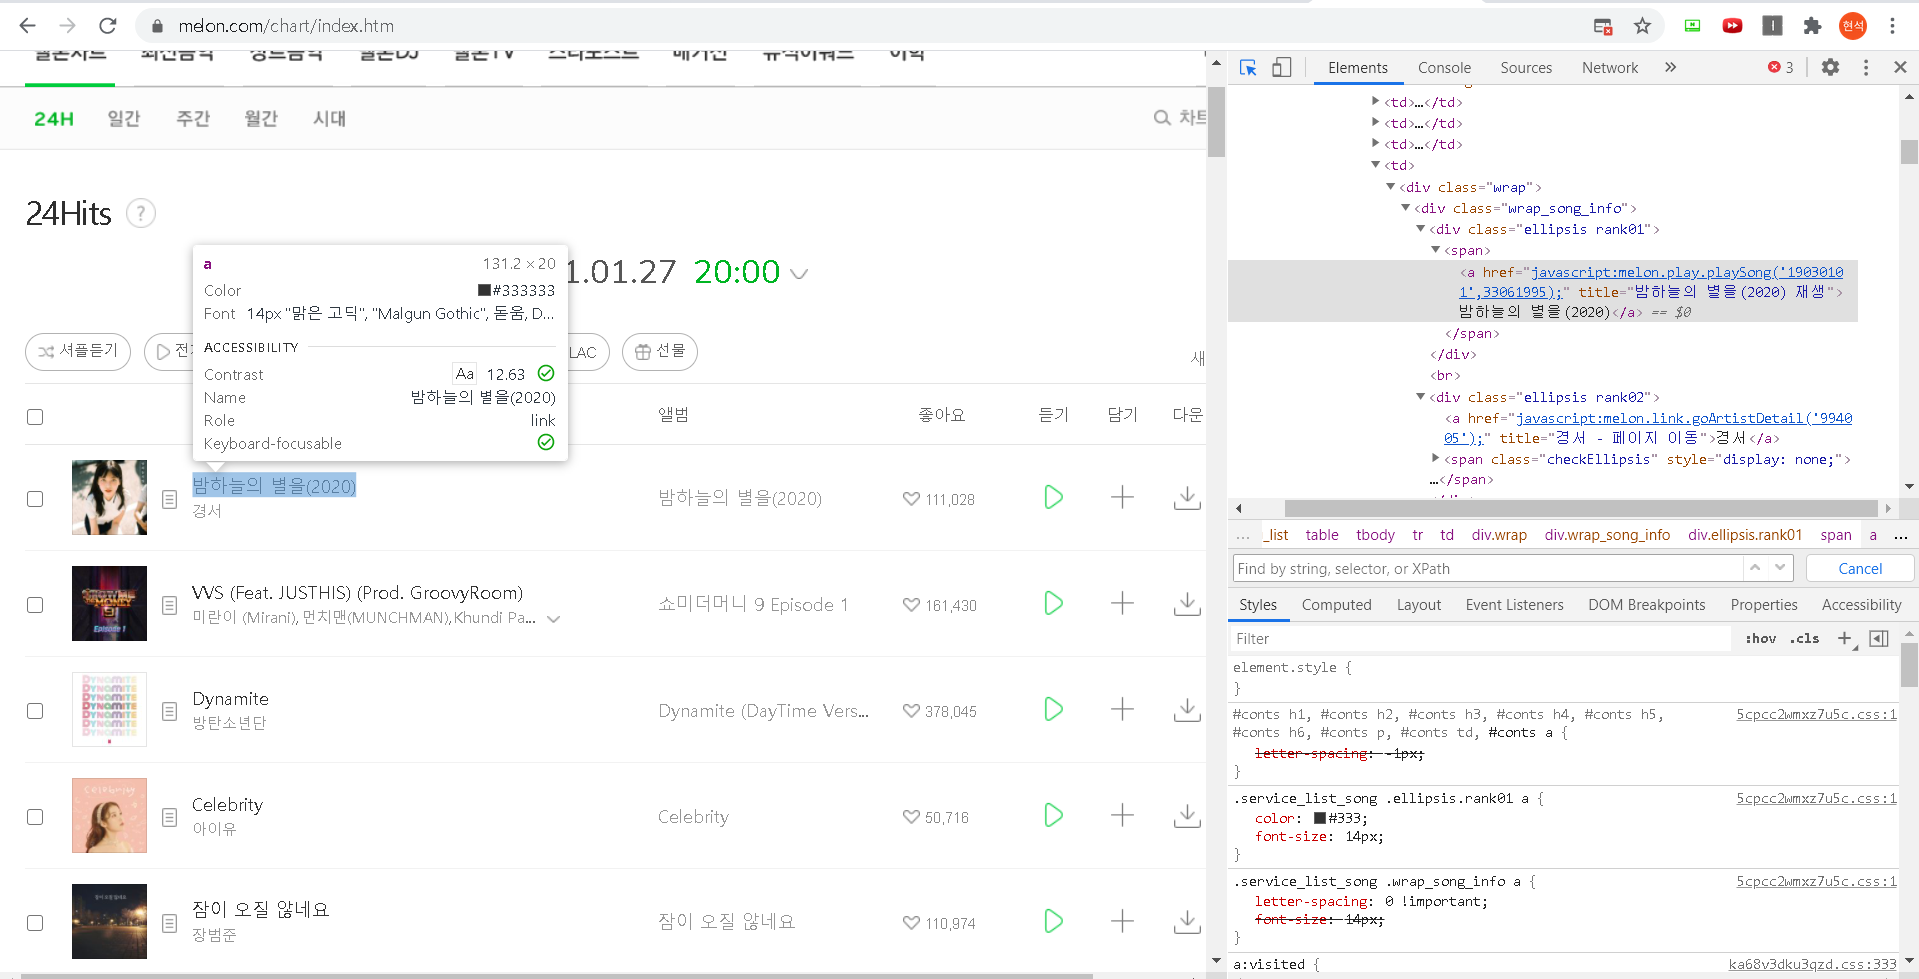Toggle the select-all songs checkbox
Viewport: 1919px width, 979px height.
[35, 417]
